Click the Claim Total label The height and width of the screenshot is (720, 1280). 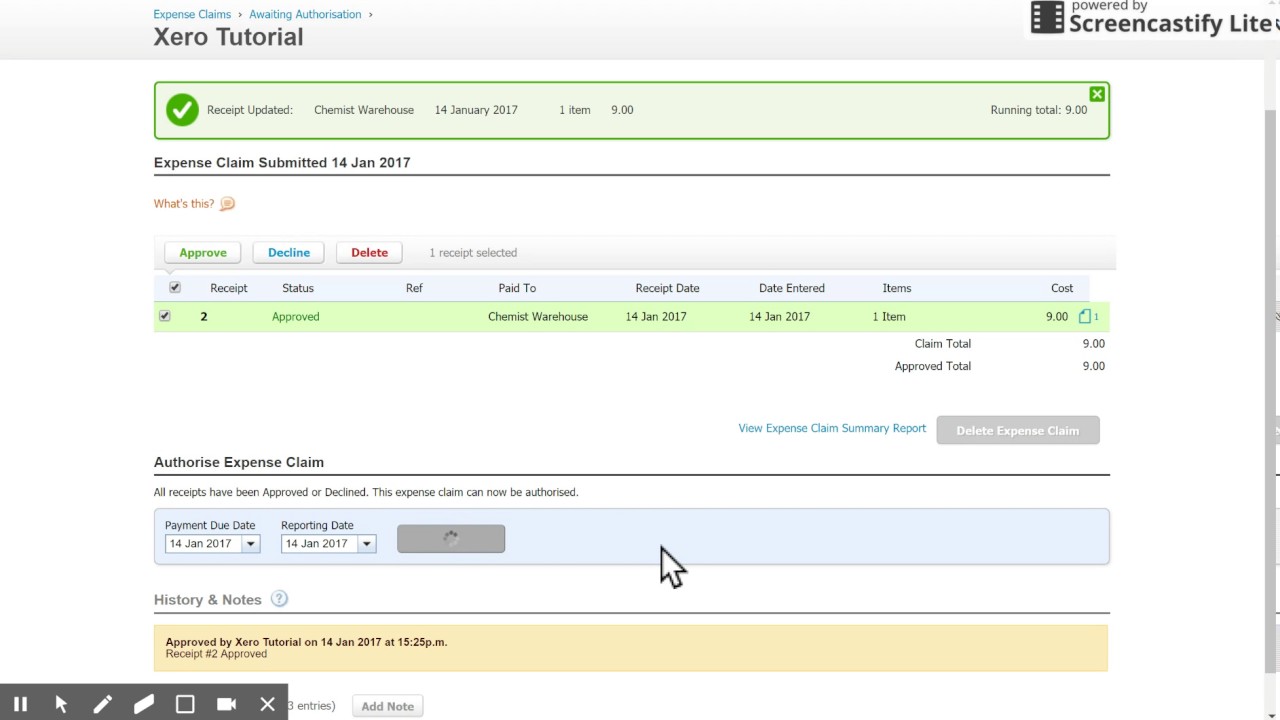(x=943, y=344)
